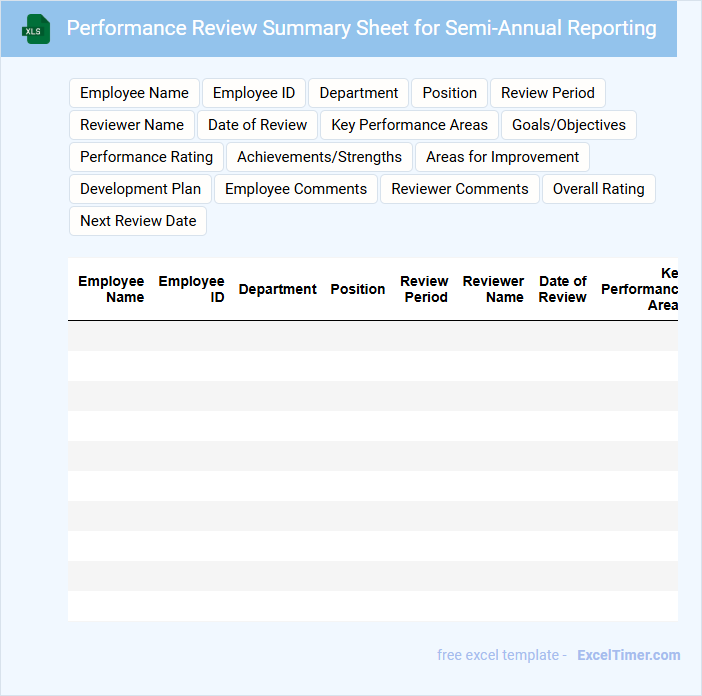Select the Employee Comments tag
The image size is (702, 696).
296,189
